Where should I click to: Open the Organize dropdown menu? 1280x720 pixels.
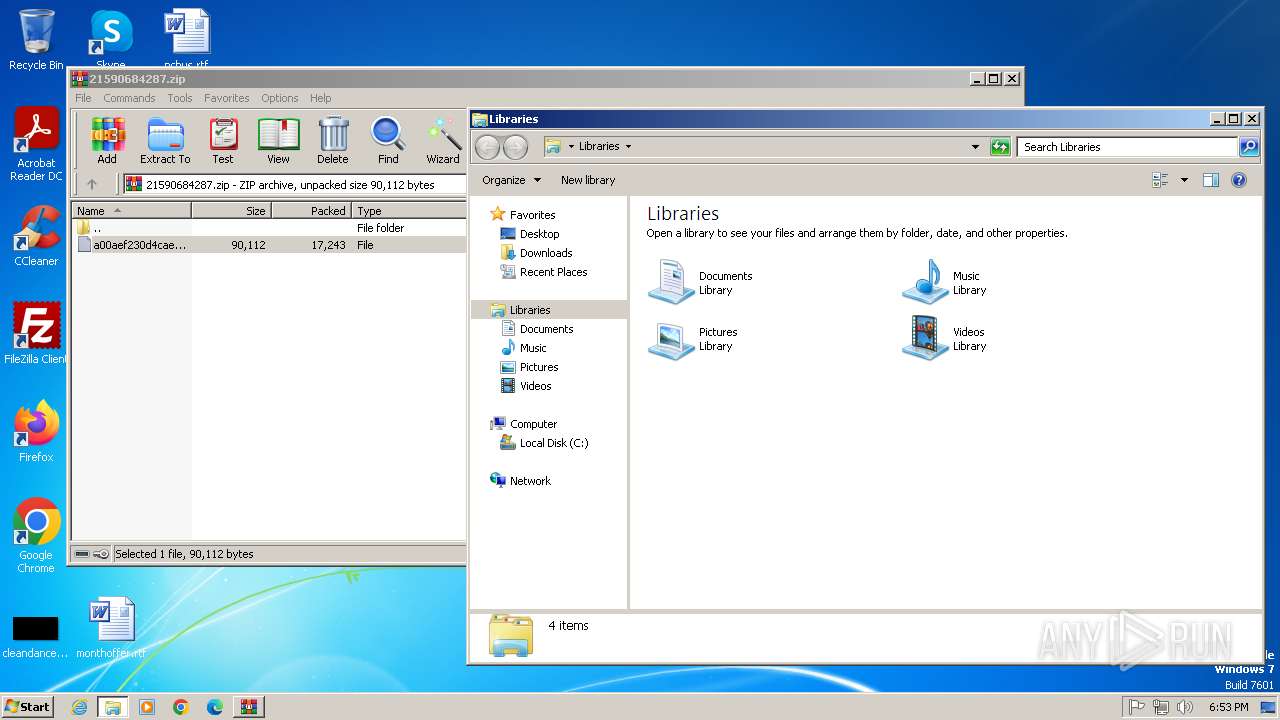click(x=511, y=180)
